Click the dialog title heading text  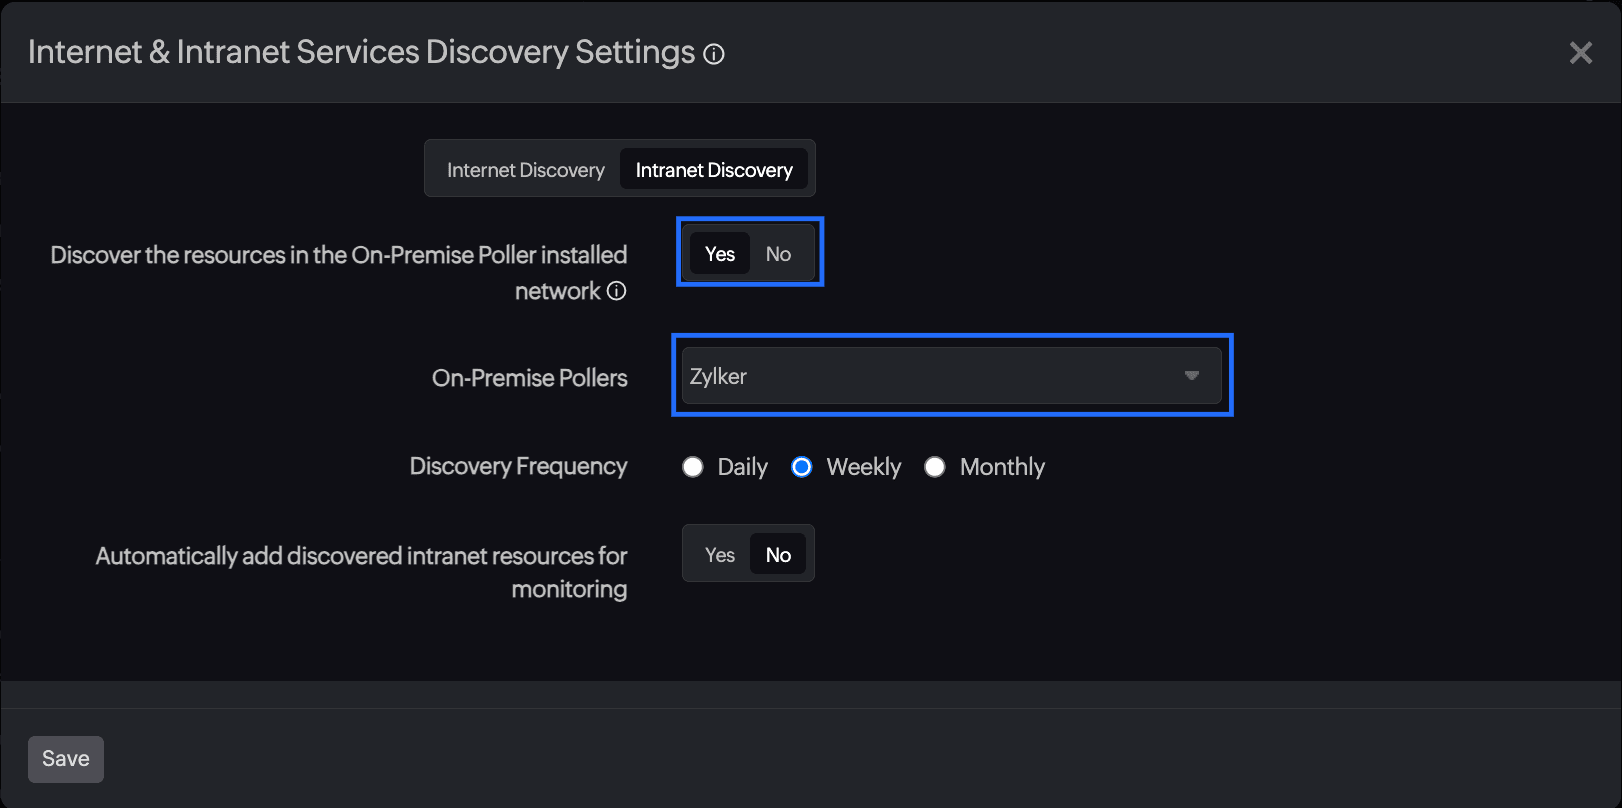(361, 52)
